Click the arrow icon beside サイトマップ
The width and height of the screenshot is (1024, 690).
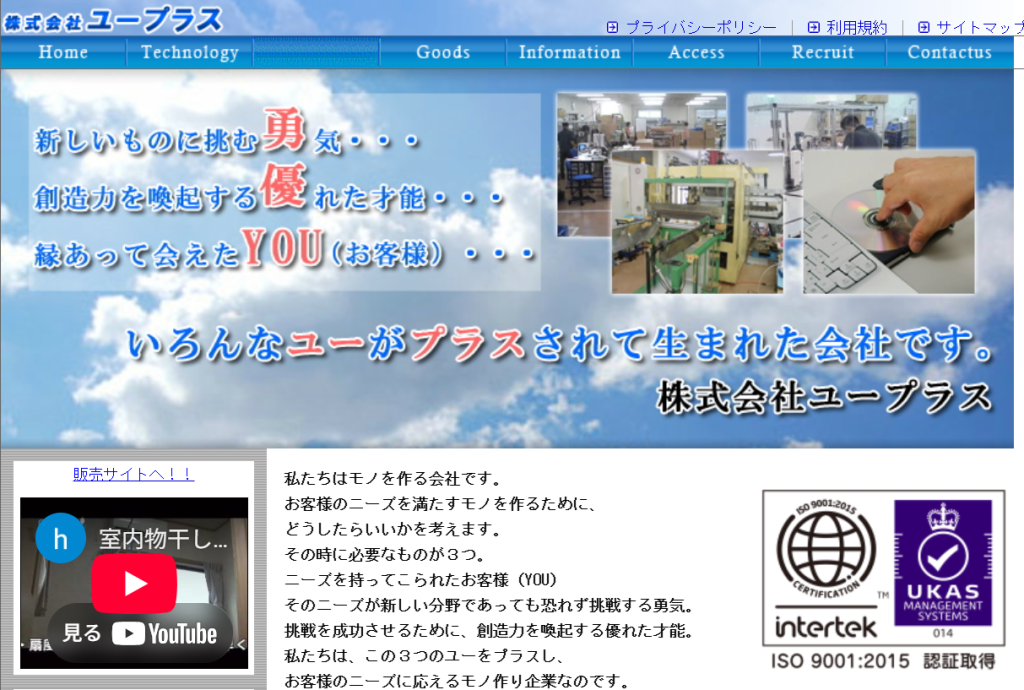pyautogui.click(x=923, y=28)
